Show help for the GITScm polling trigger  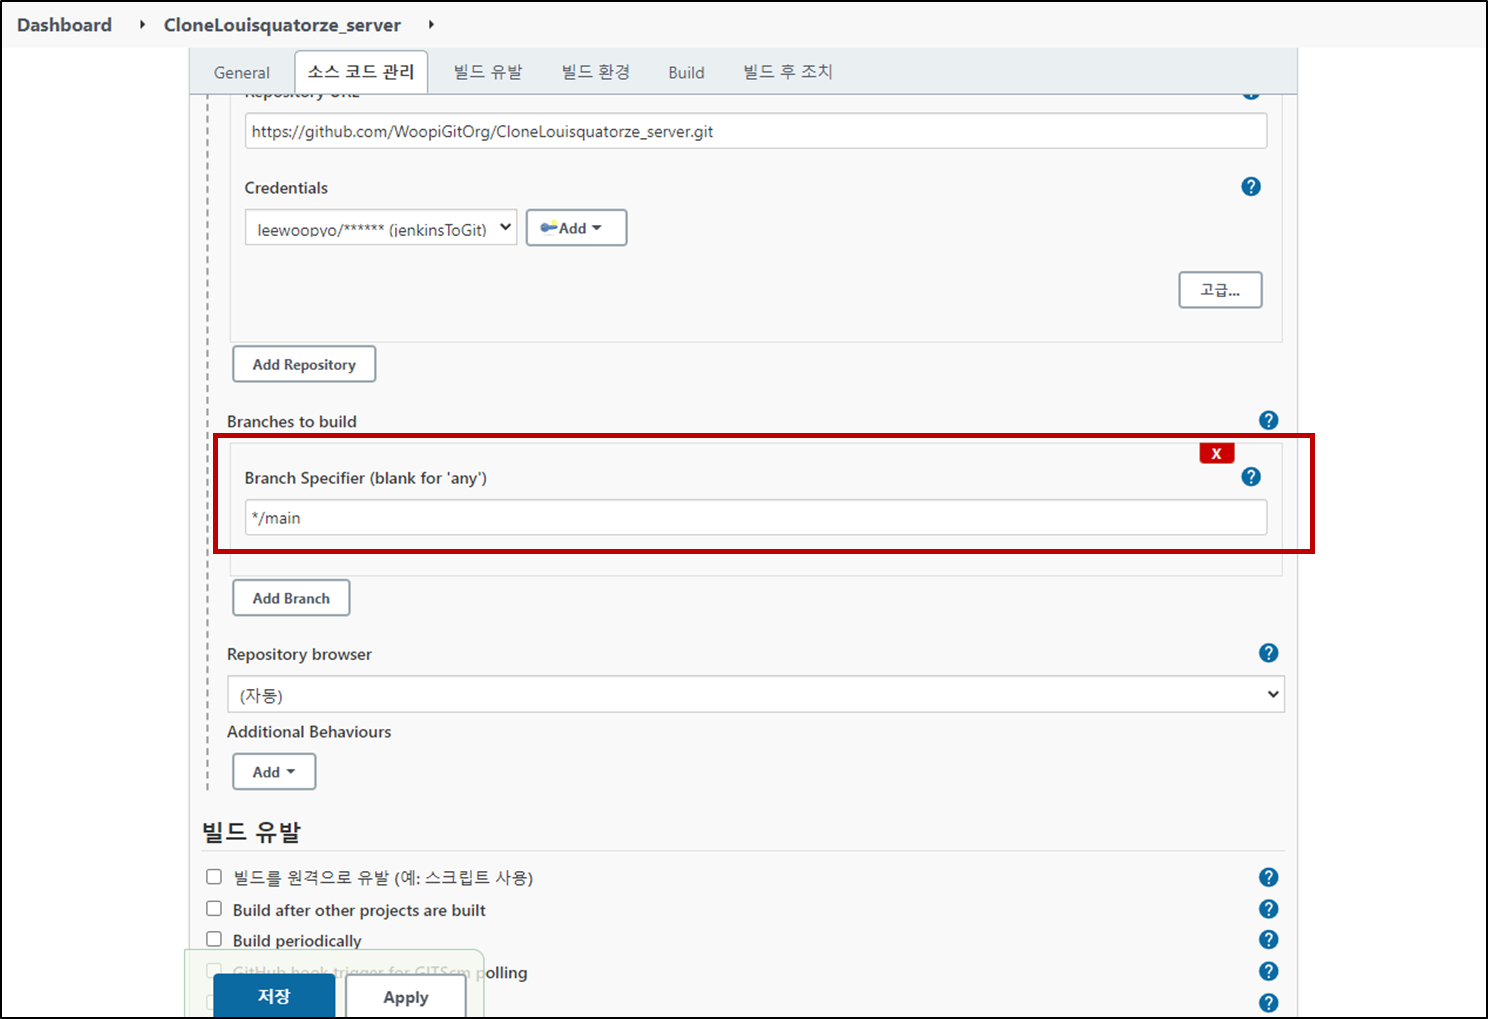[1269, 971]
